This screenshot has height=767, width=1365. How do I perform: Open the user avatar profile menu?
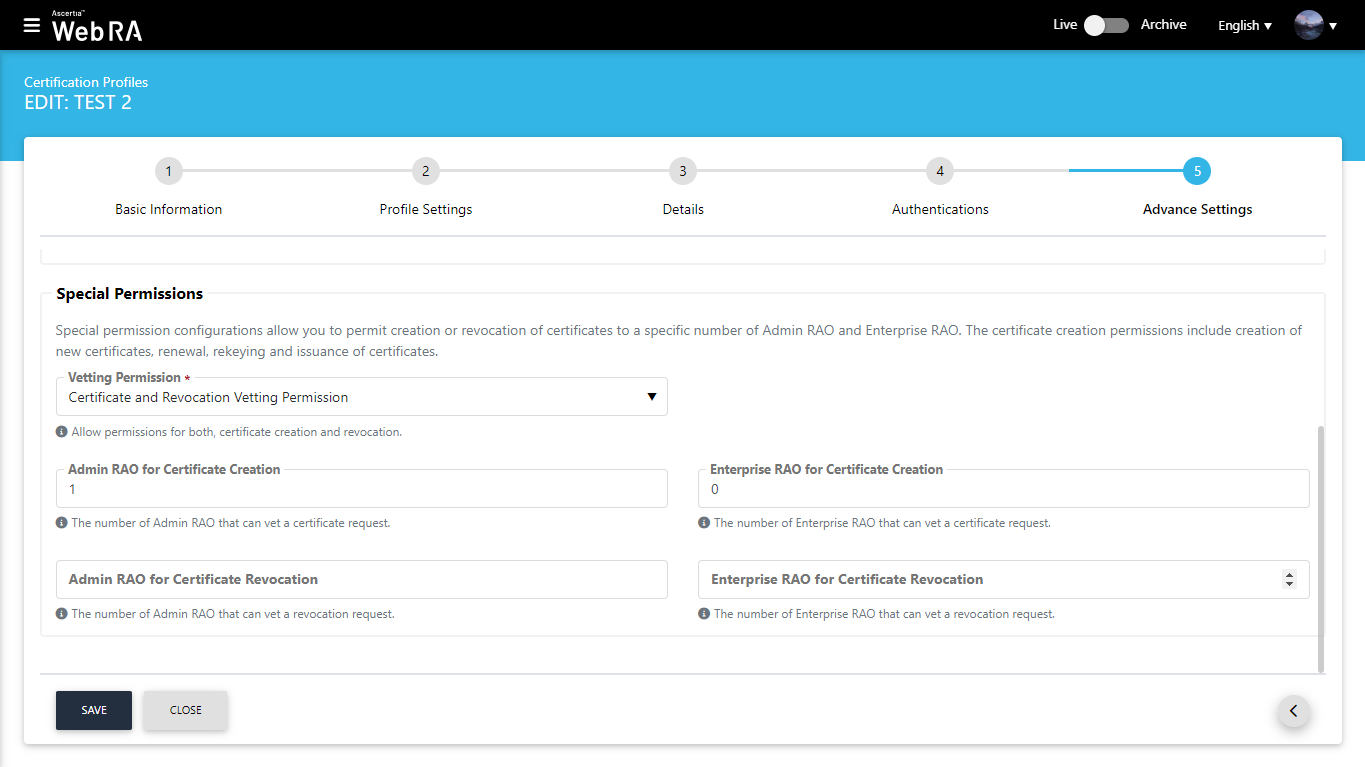pyautogui.click(x=1308, y=25)
